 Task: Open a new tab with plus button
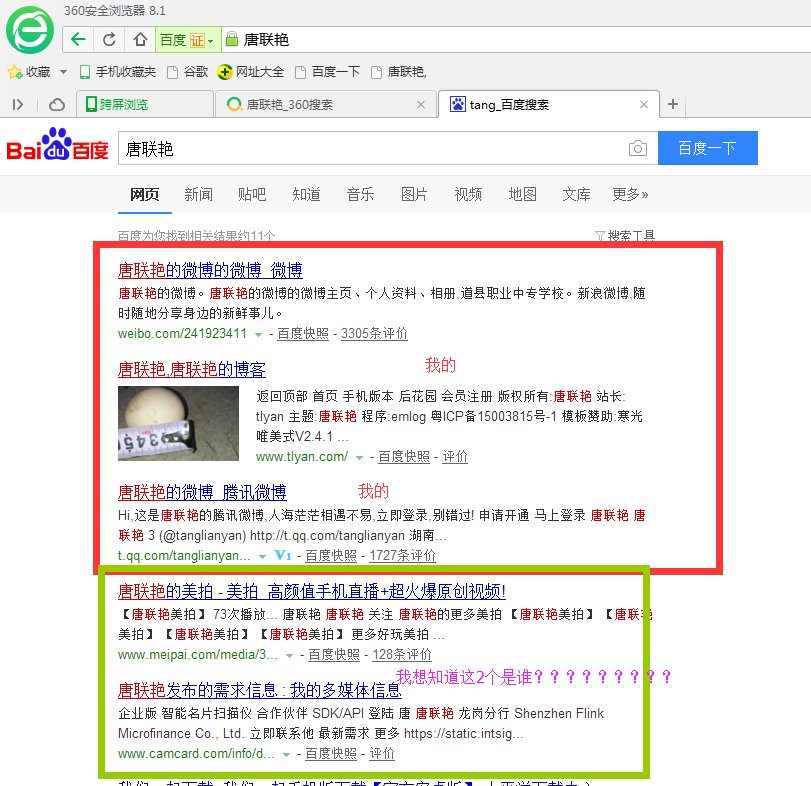click(673, 104)
